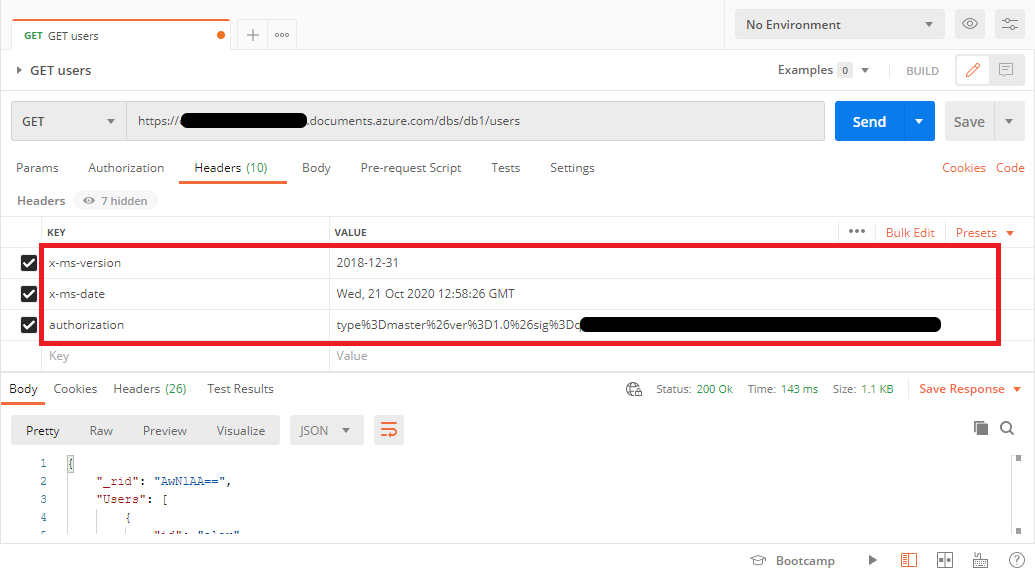Open Bootcamp graduation cap icon
Viewport: 1035px width, 574px height.
click(758, 560)
